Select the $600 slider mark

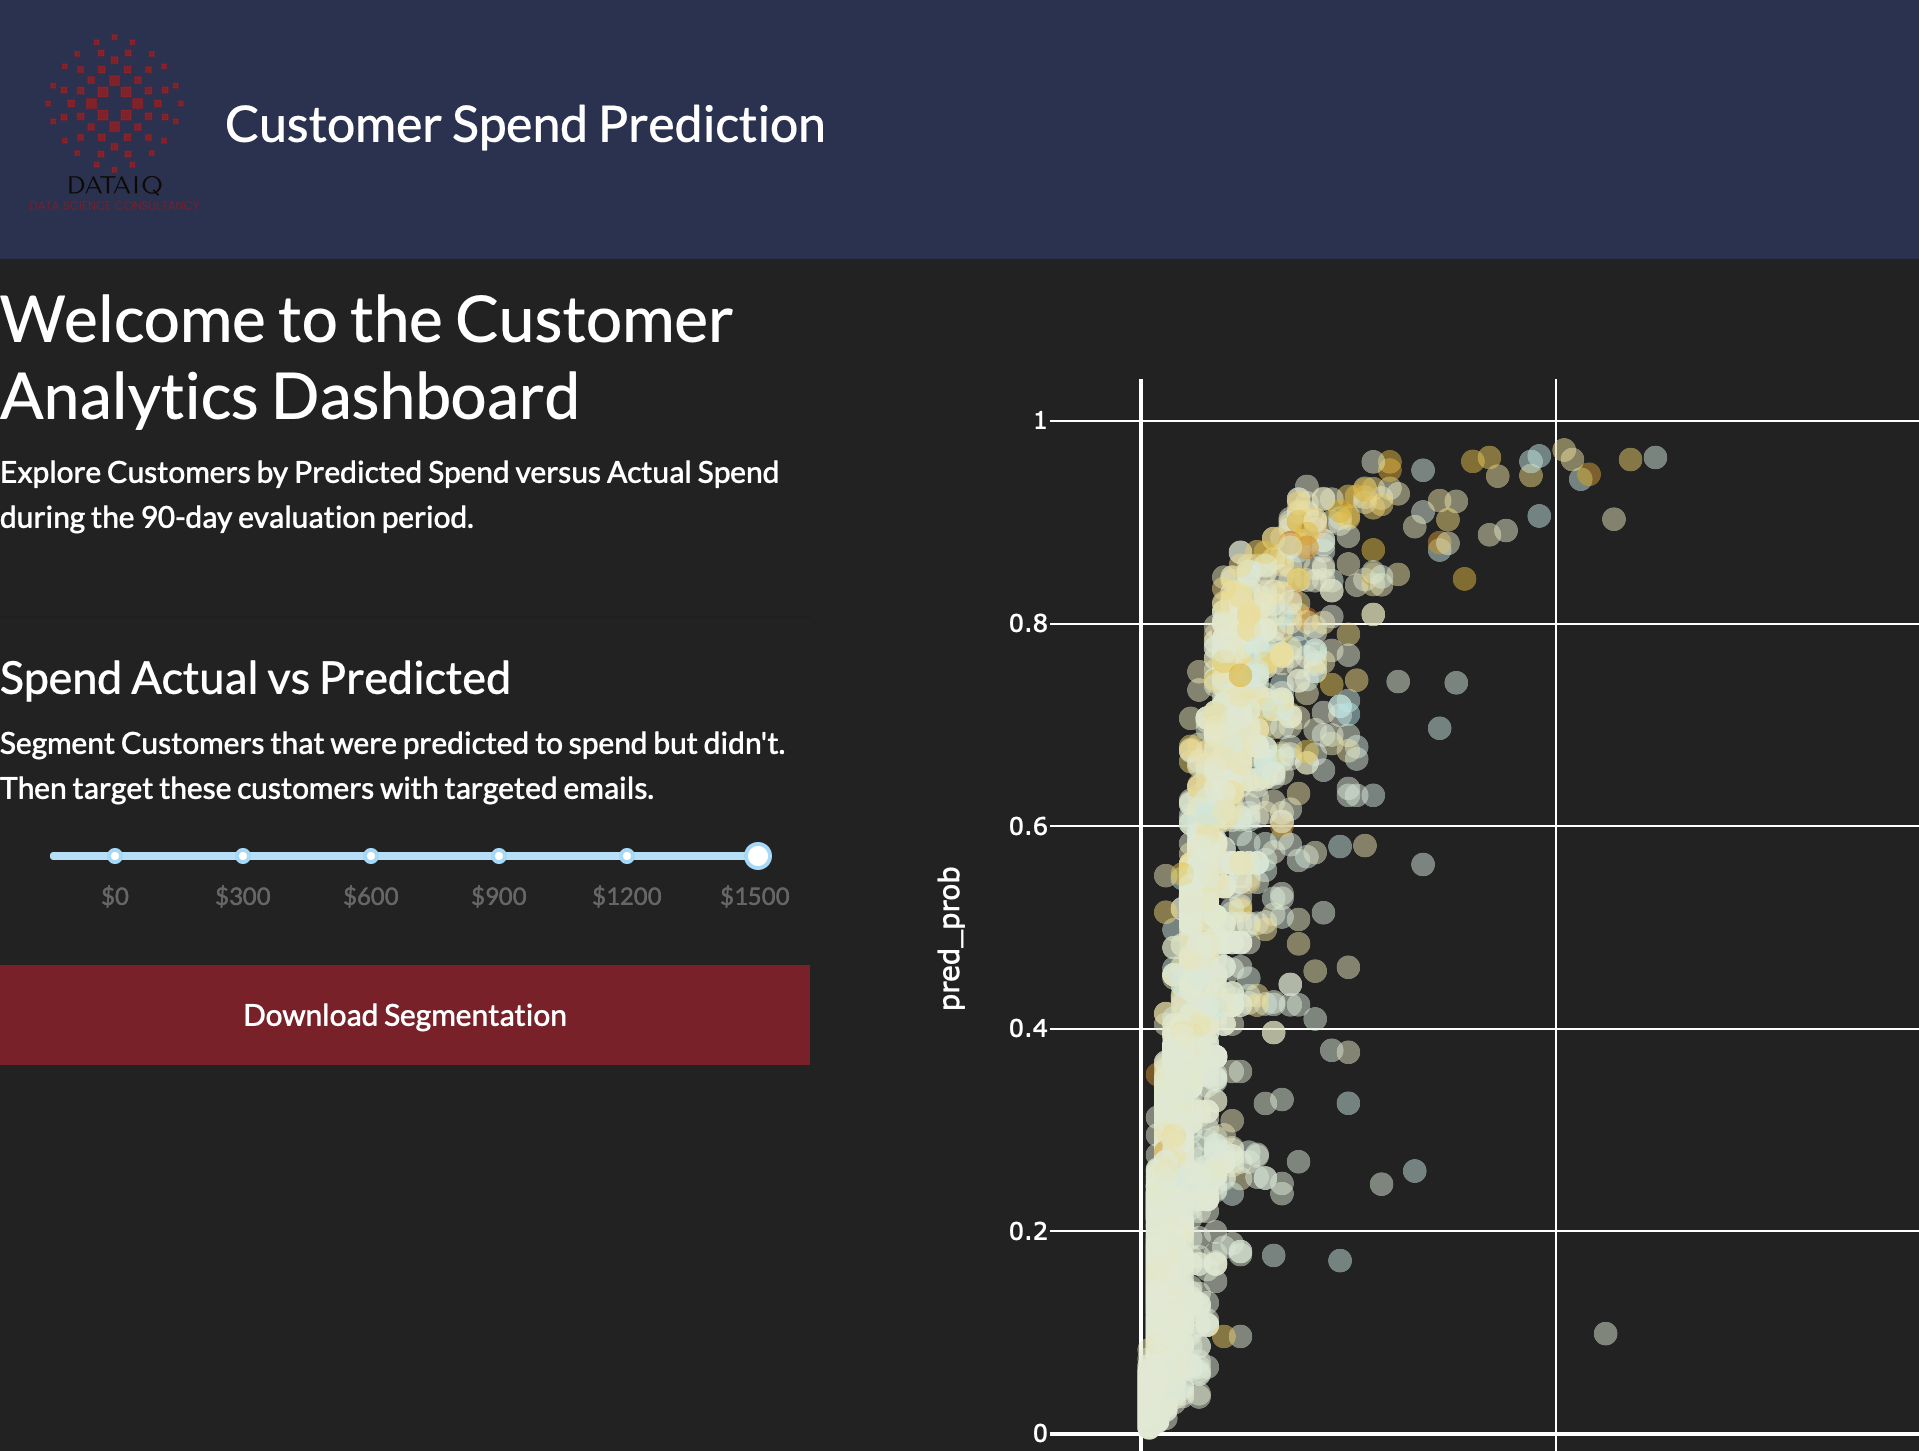(371, 856)
